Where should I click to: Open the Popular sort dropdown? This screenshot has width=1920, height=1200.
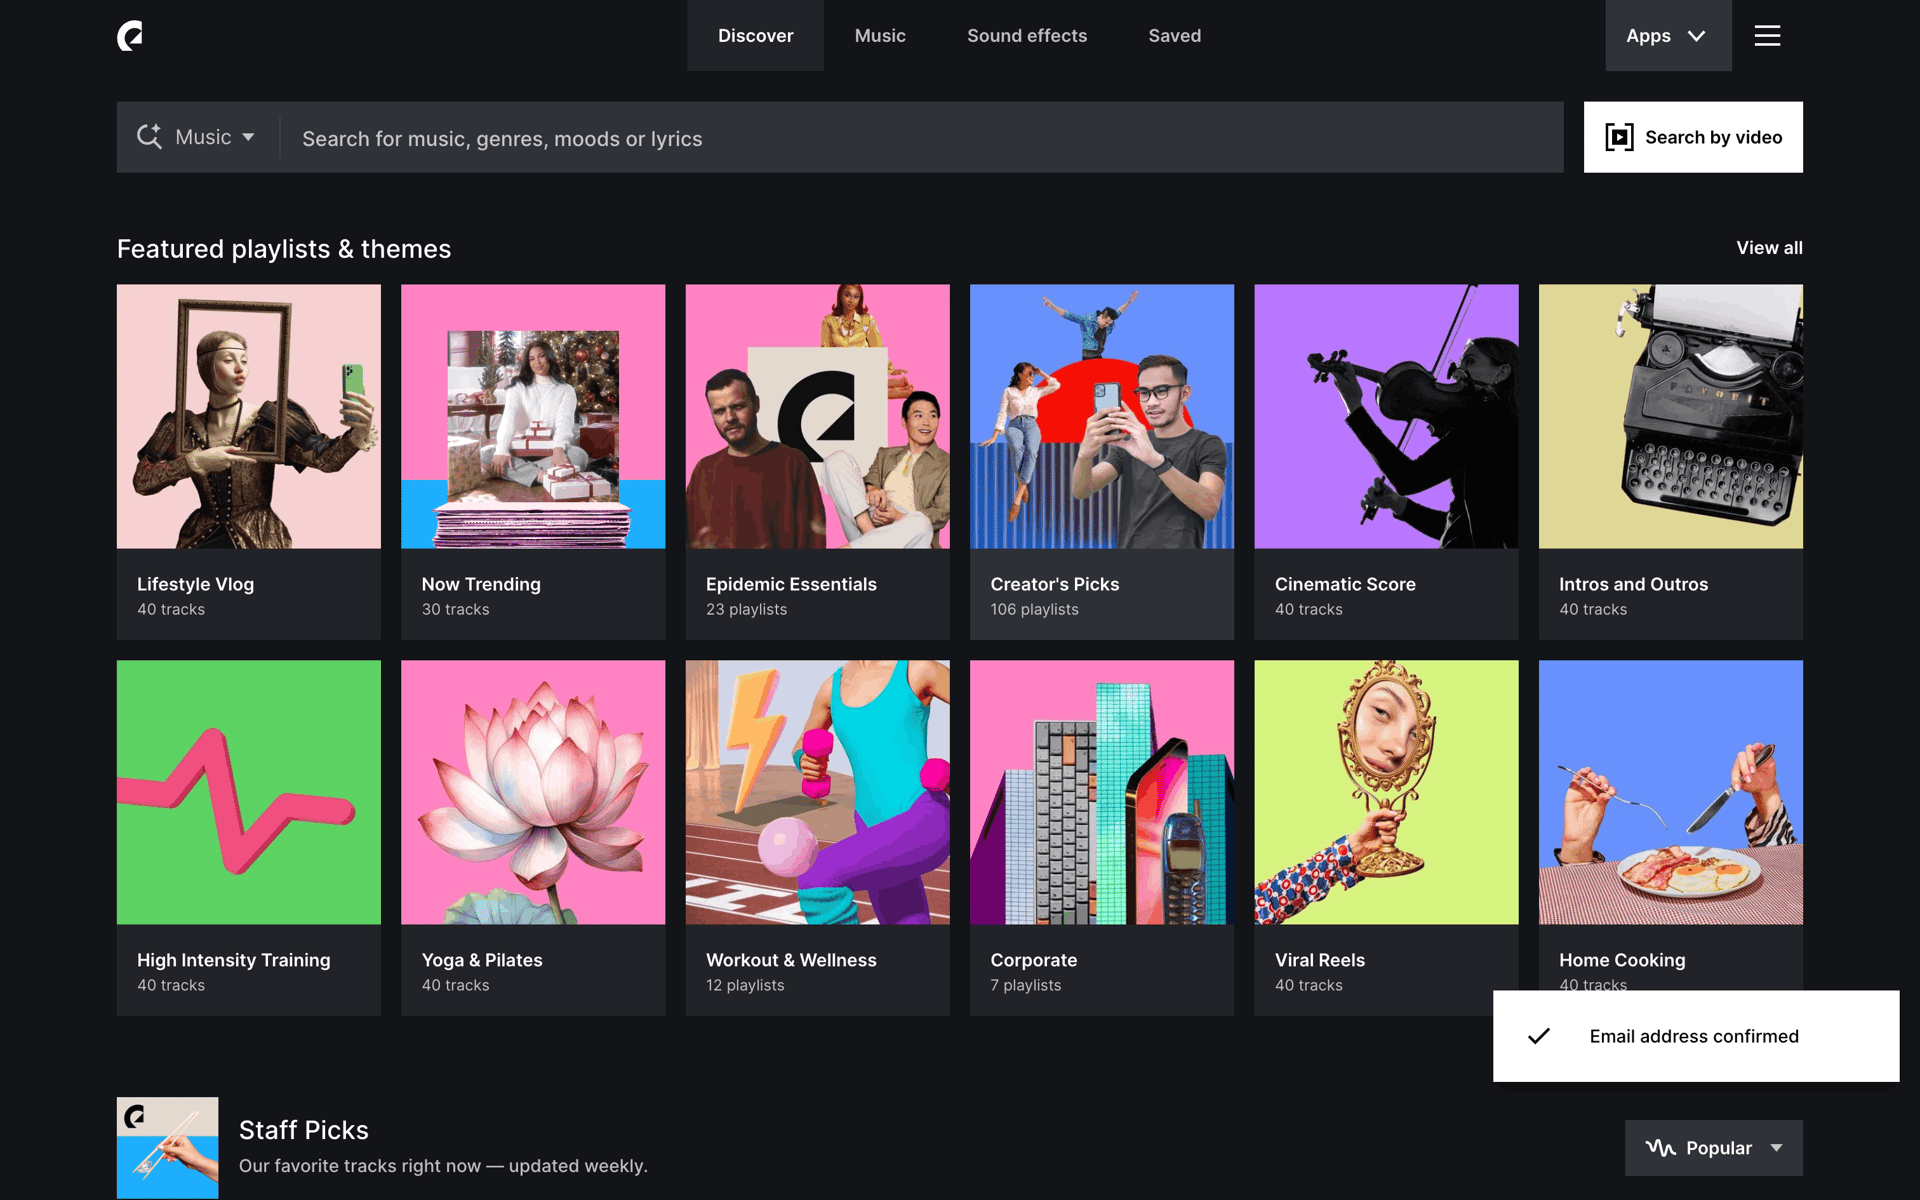[x=1714, y=1148]
